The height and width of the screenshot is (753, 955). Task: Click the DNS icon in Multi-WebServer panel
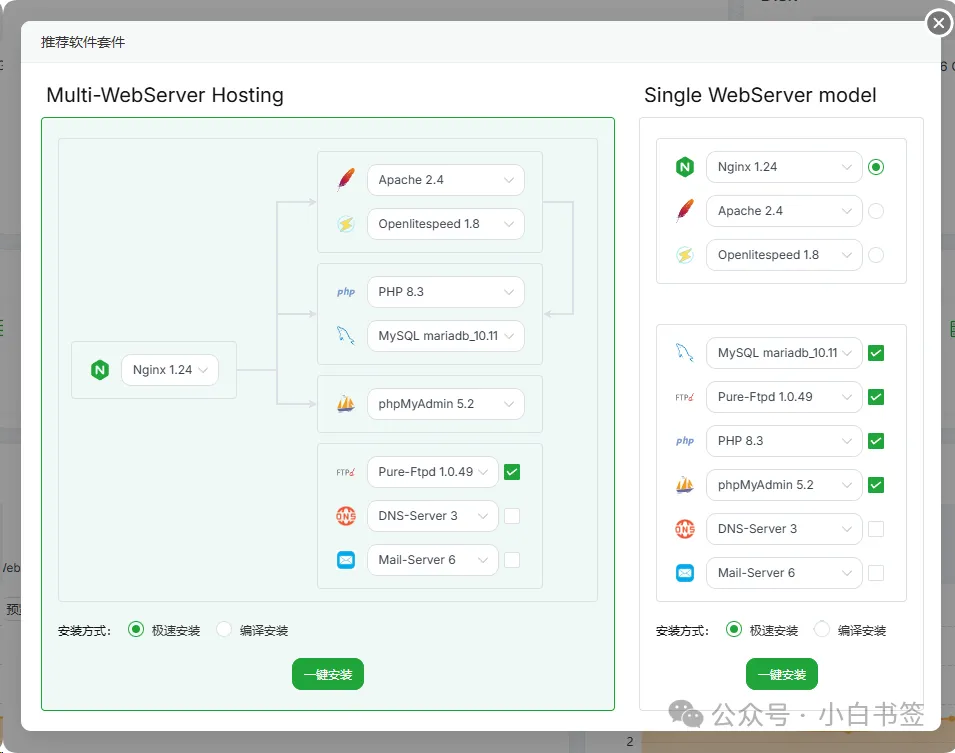pyautogui.click(x=346, y=516)
